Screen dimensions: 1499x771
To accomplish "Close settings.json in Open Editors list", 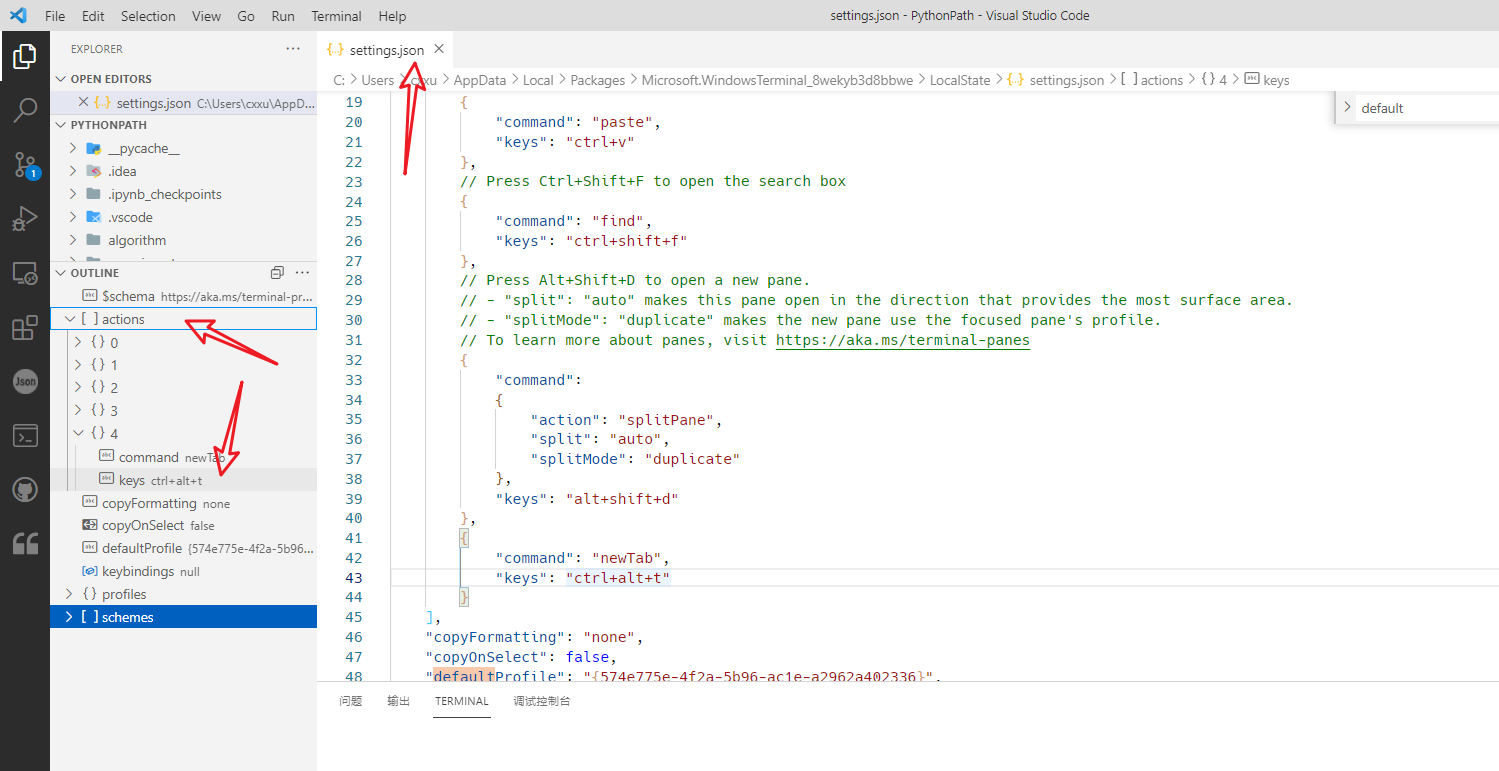I will pos(84,102).
